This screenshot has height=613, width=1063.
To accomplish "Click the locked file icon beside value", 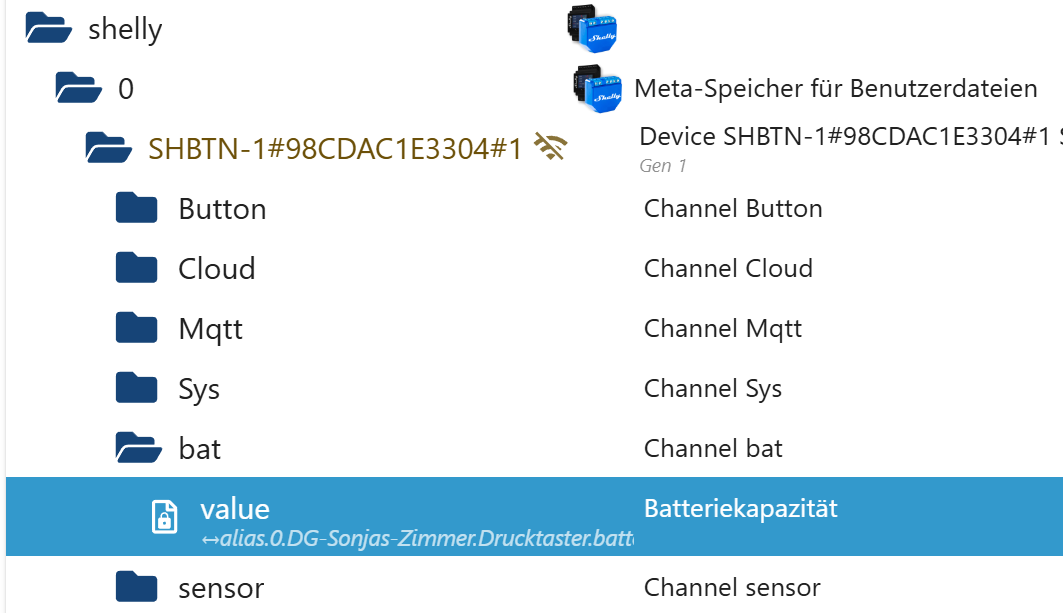I will [x=164, y=517].
